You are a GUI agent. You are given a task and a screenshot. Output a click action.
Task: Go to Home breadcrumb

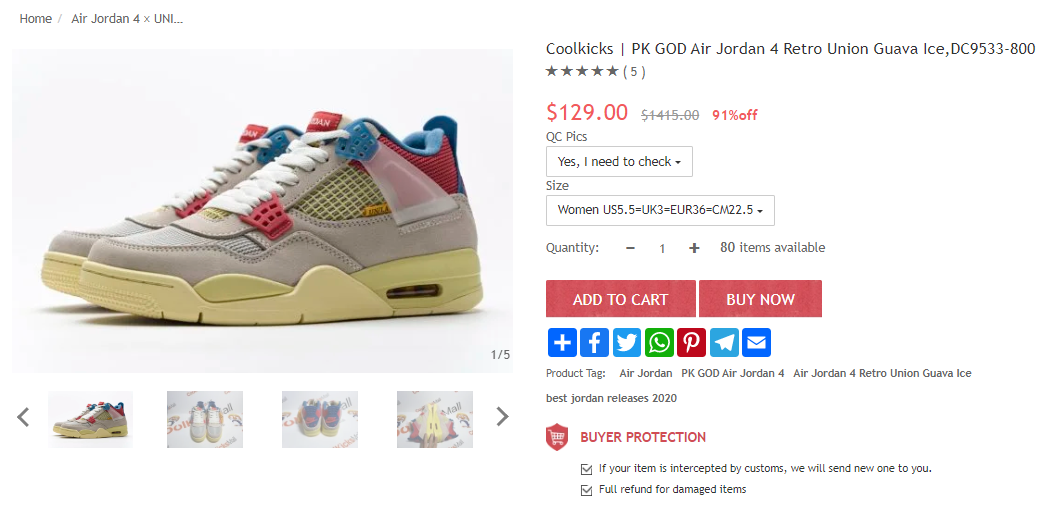(x=36, y=19)
